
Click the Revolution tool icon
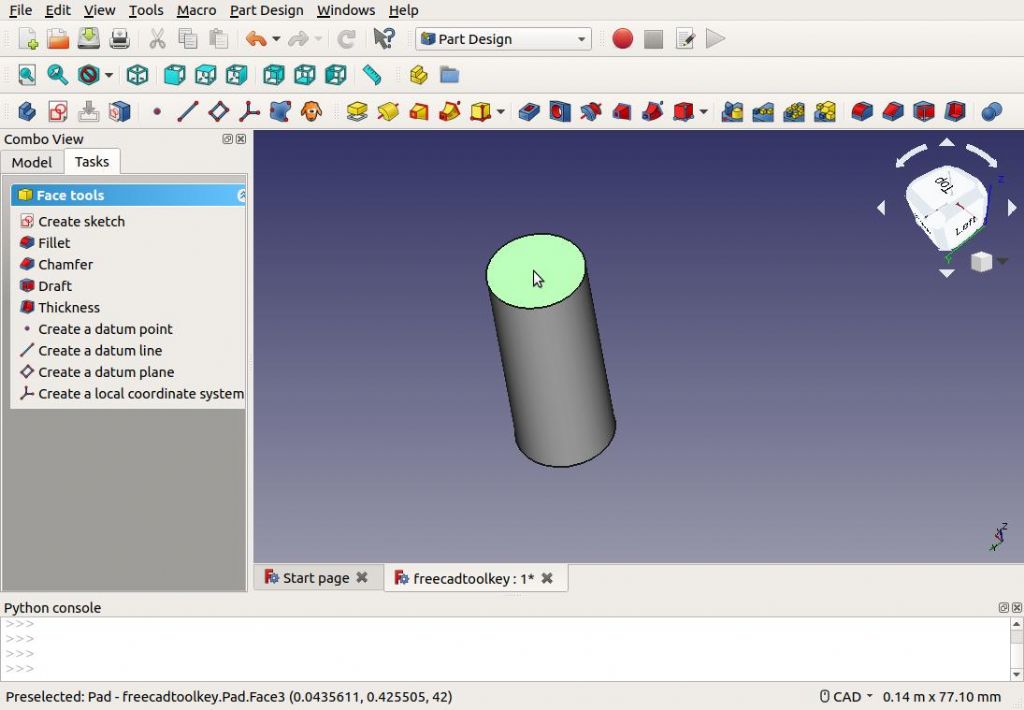pyautogui.click(x=387, y=112)
